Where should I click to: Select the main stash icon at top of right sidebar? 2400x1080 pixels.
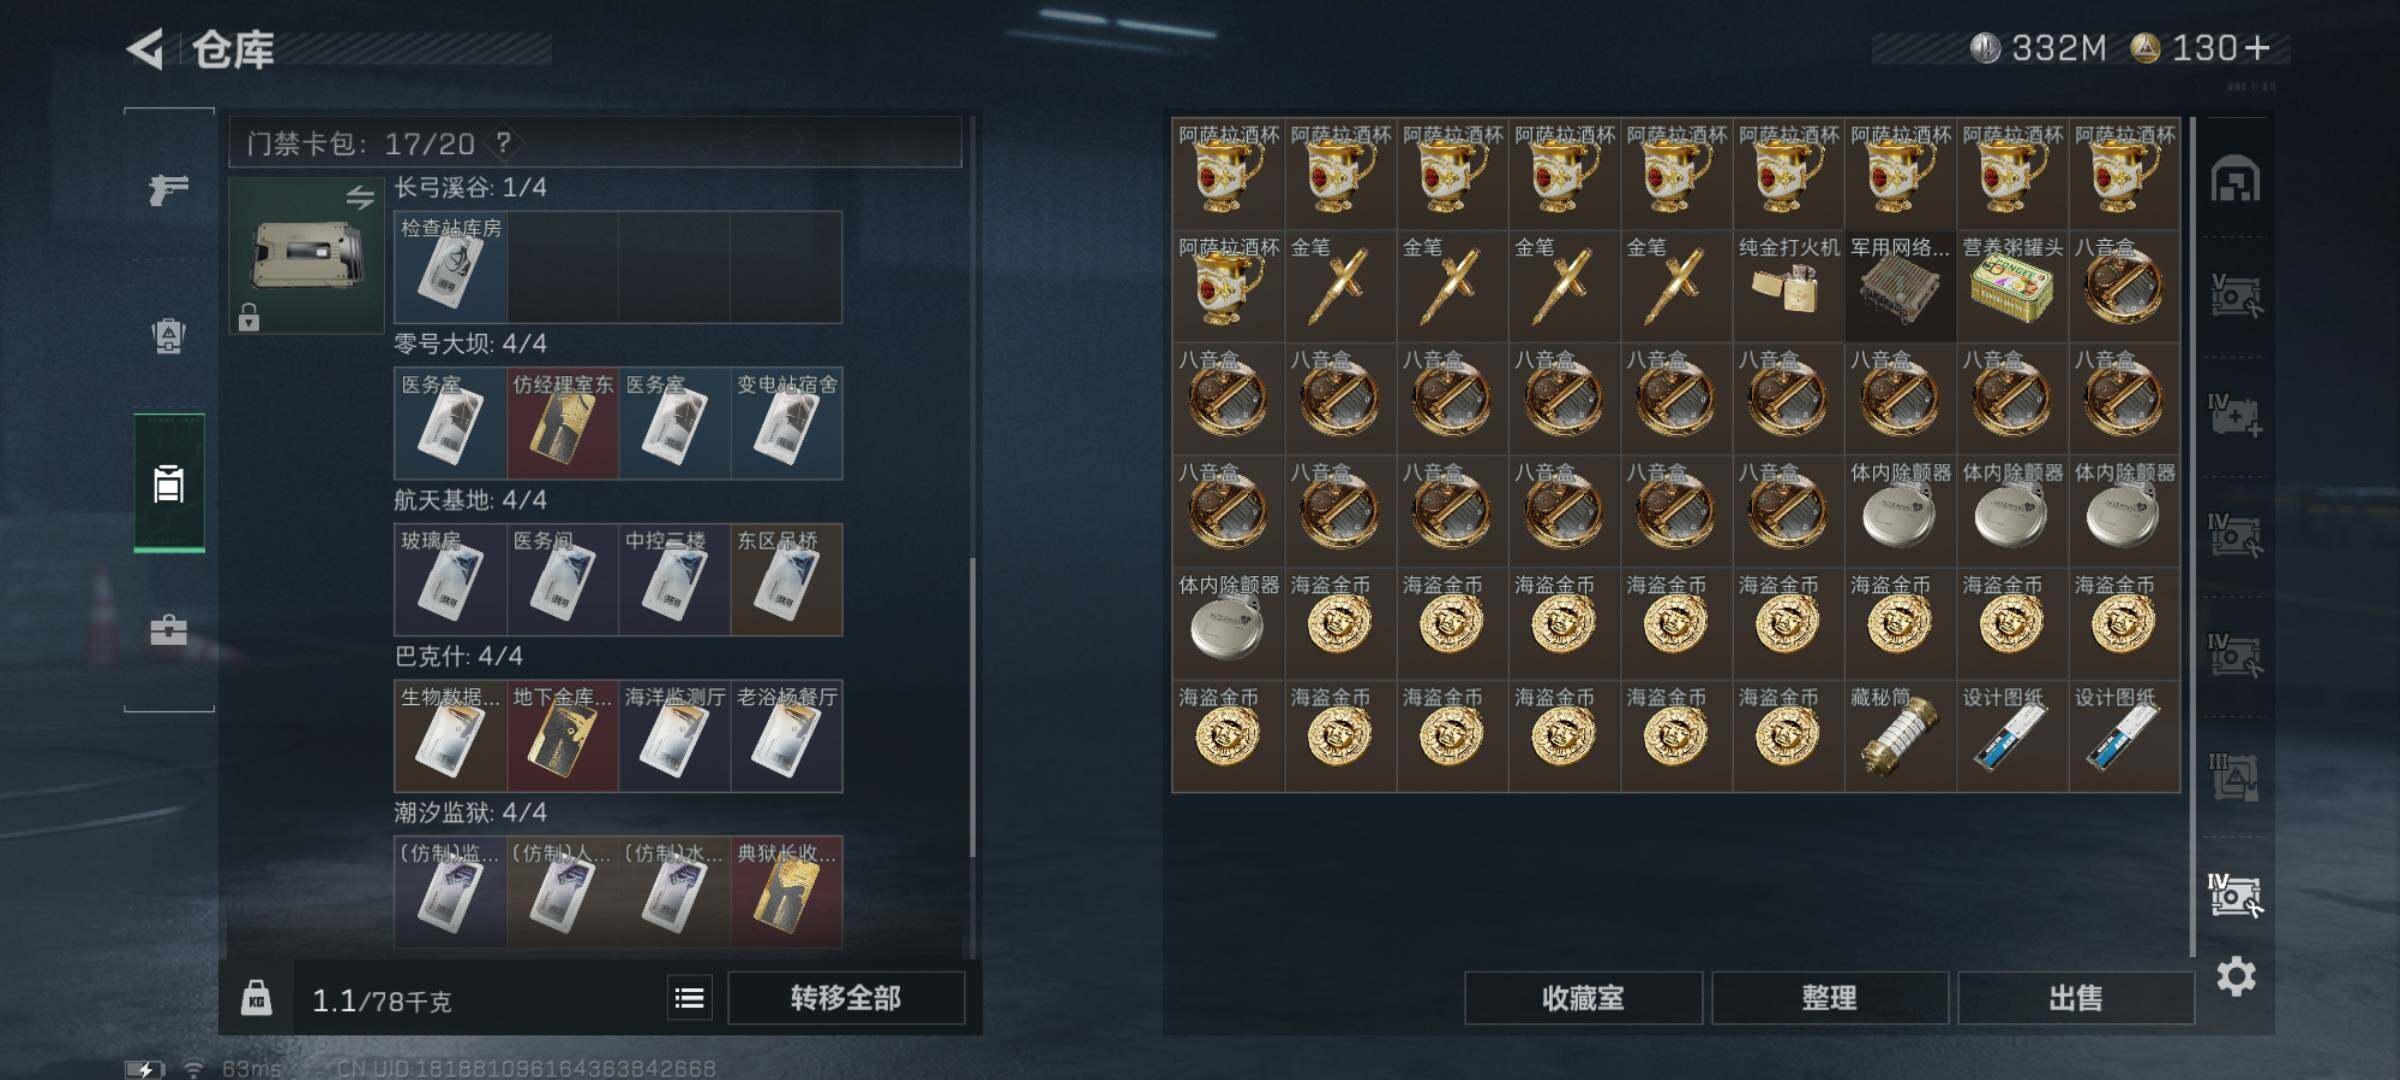click(x=2235, y=179)
